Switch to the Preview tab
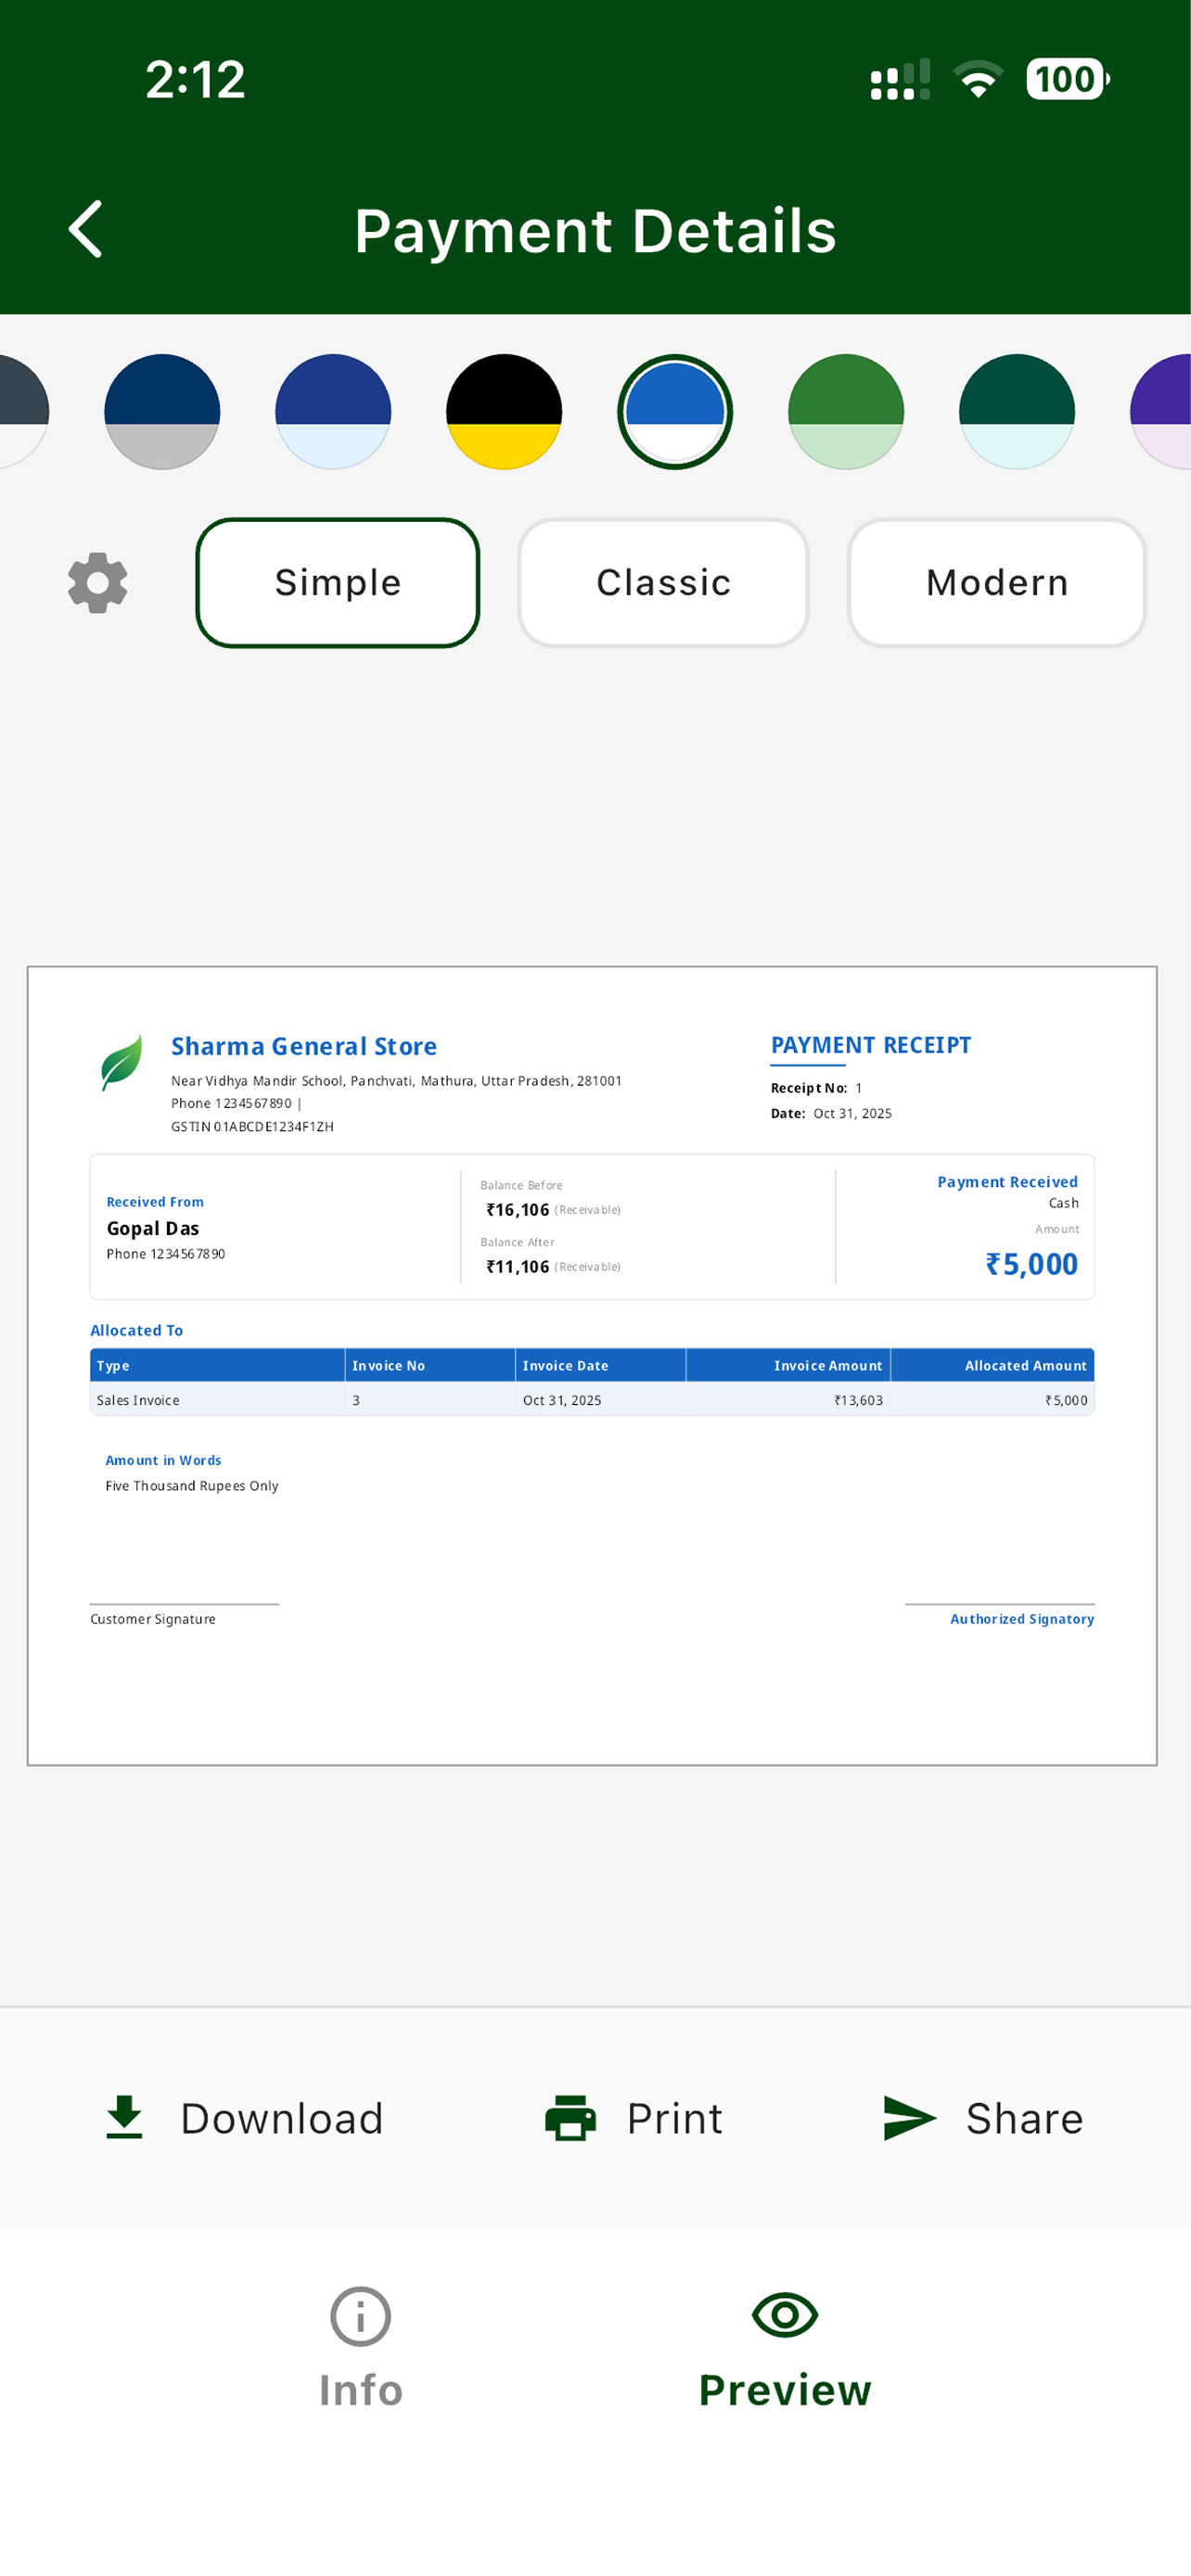The width and height of the screenshot is (1191, 2576). pos(785,2348)
